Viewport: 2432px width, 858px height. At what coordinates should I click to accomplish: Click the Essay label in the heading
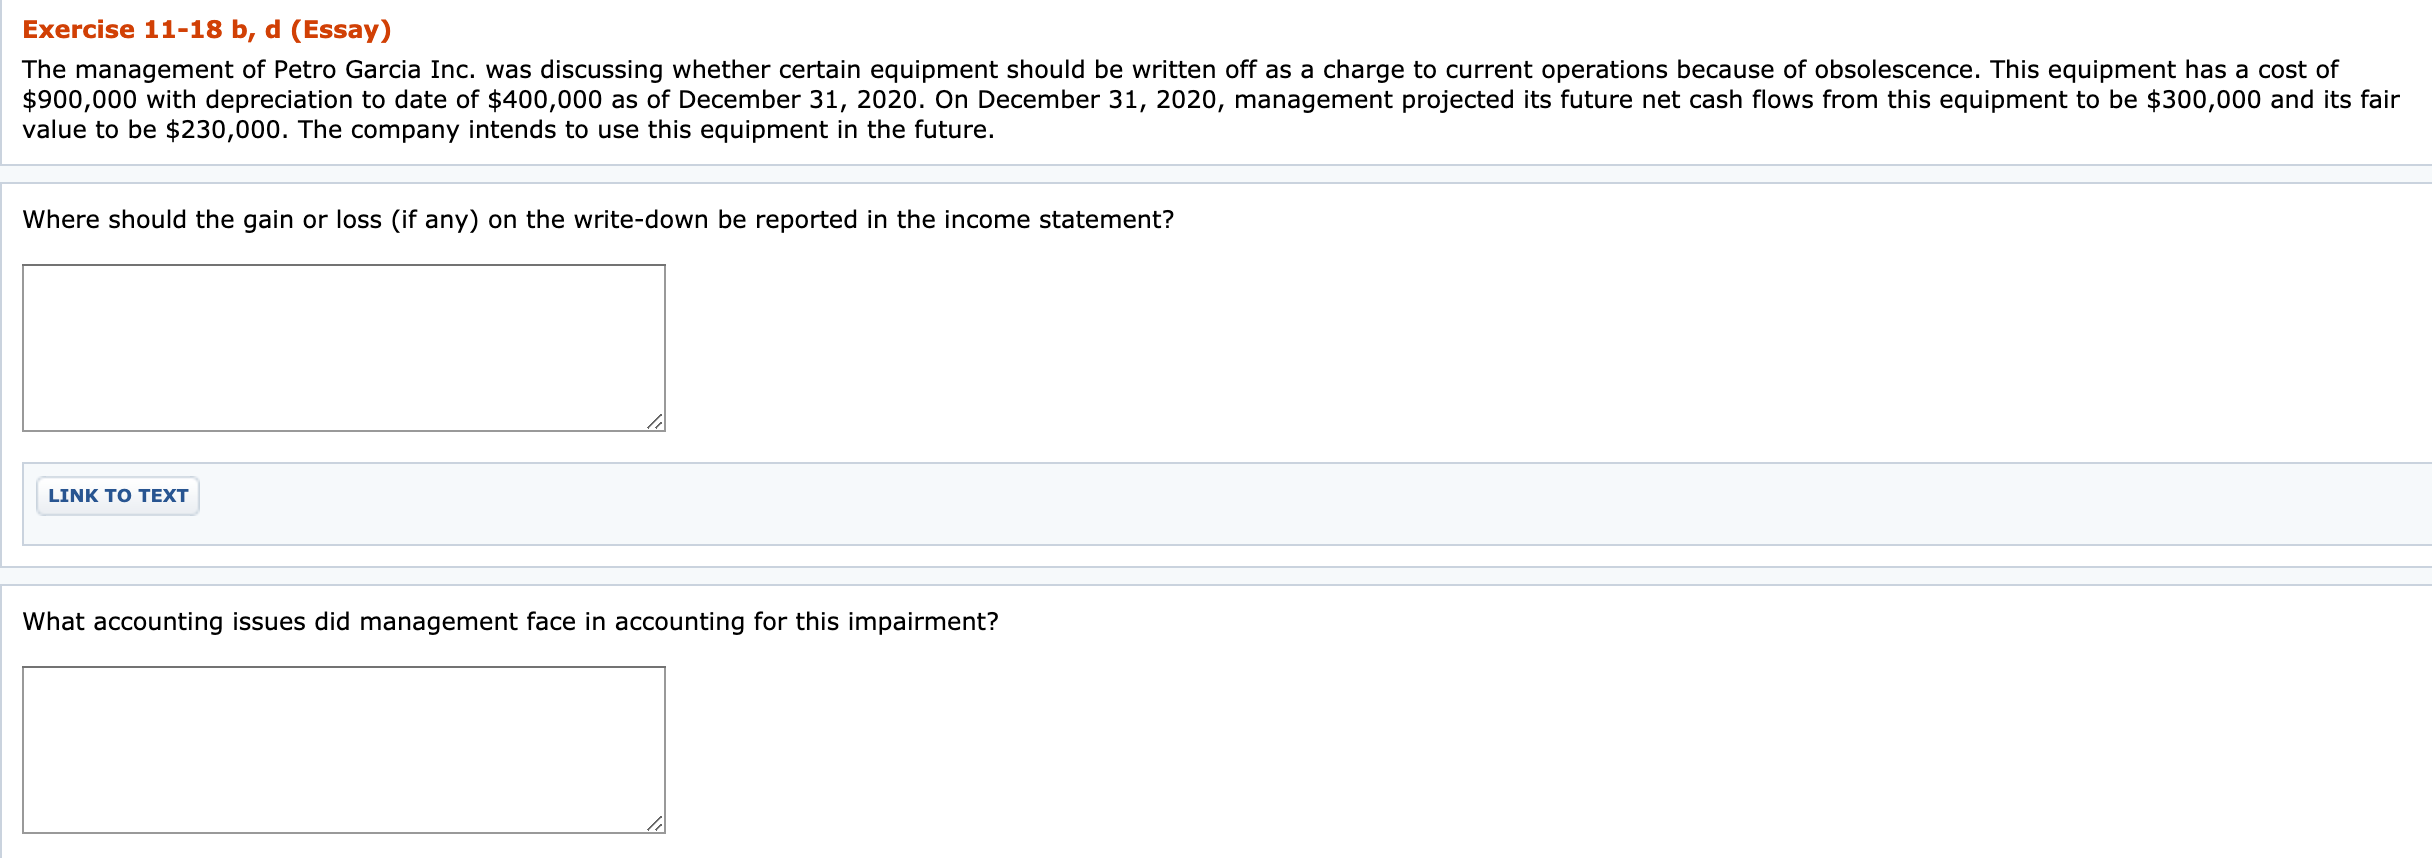point(340,28)
